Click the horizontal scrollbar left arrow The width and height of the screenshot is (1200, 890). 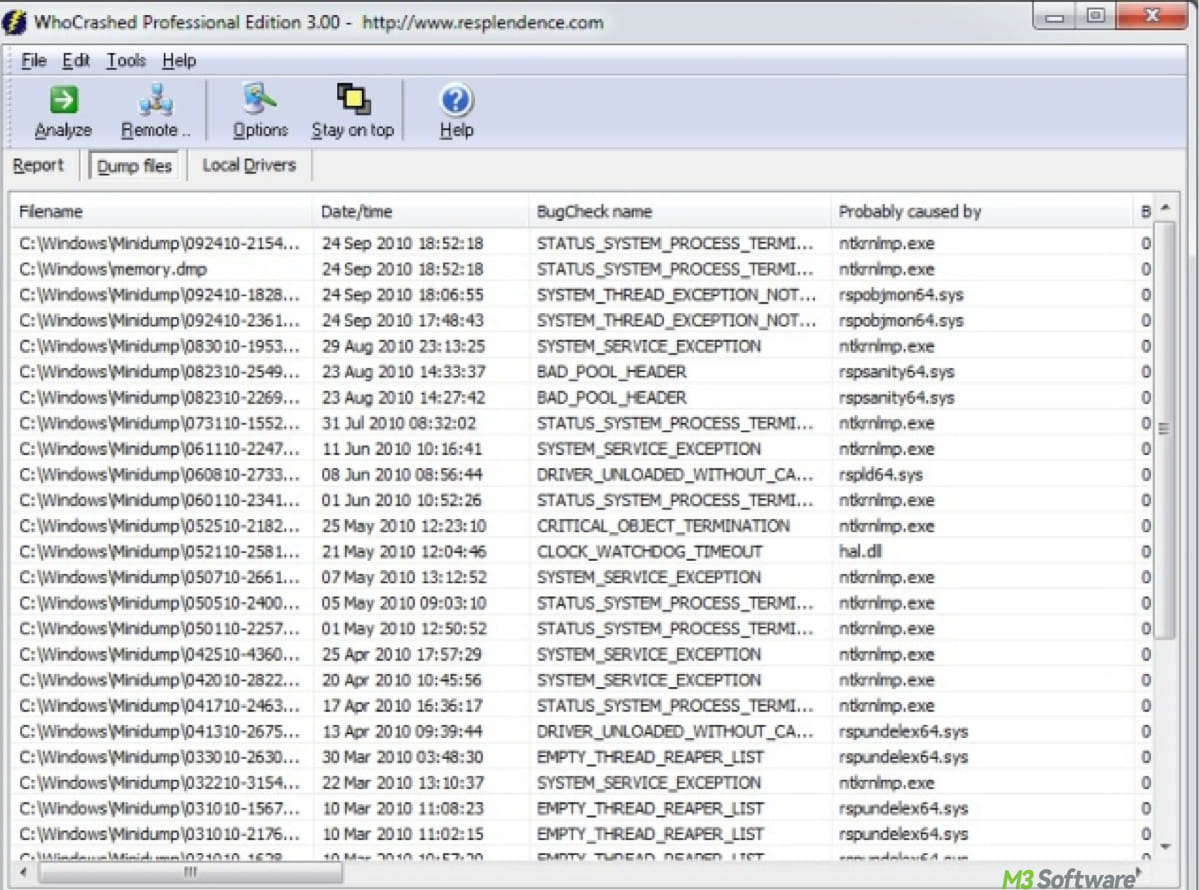coord(25,873)
